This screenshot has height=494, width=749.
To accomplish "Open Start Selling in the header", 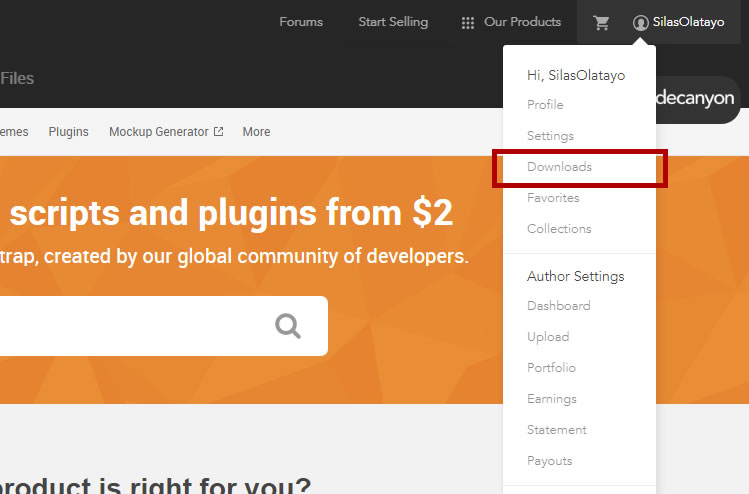I will coord(393,22).
